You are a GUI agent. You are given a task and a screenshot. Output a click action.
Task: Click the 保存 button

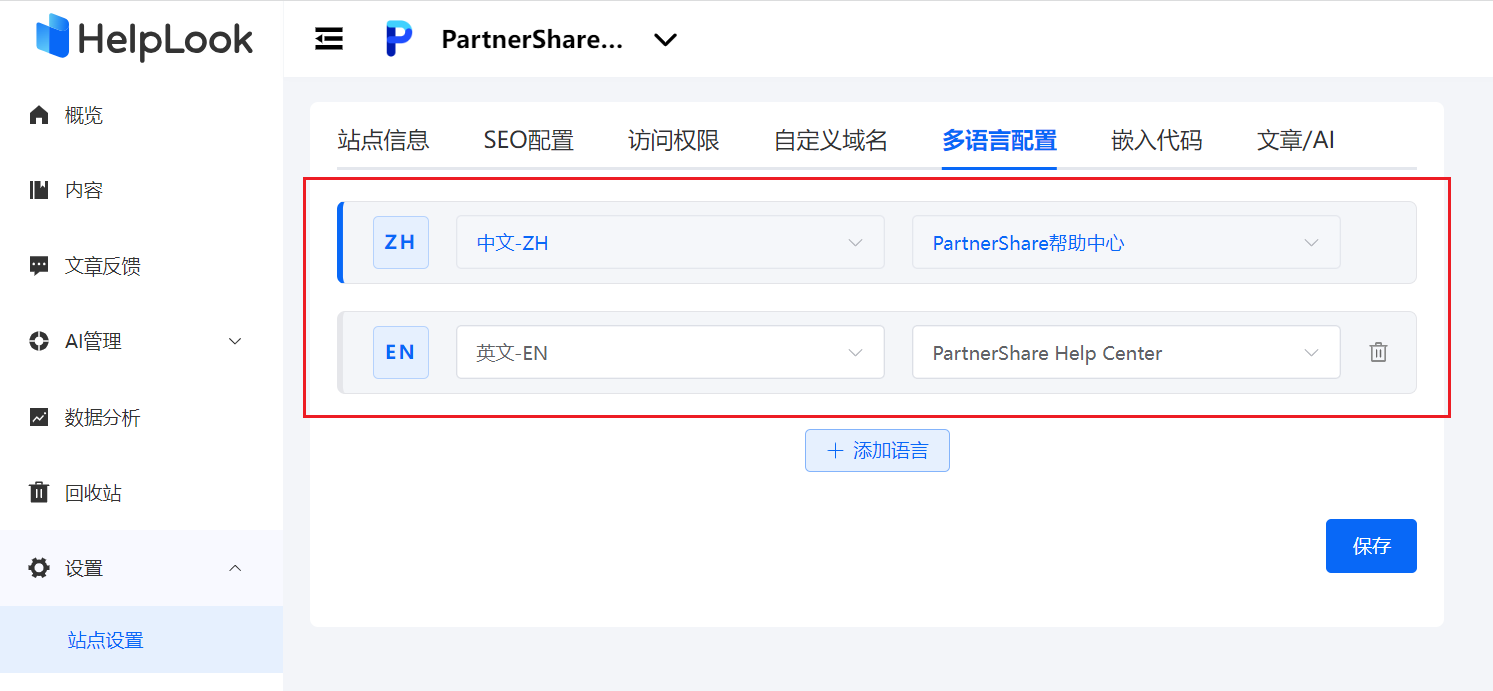tap(1371, 546)
